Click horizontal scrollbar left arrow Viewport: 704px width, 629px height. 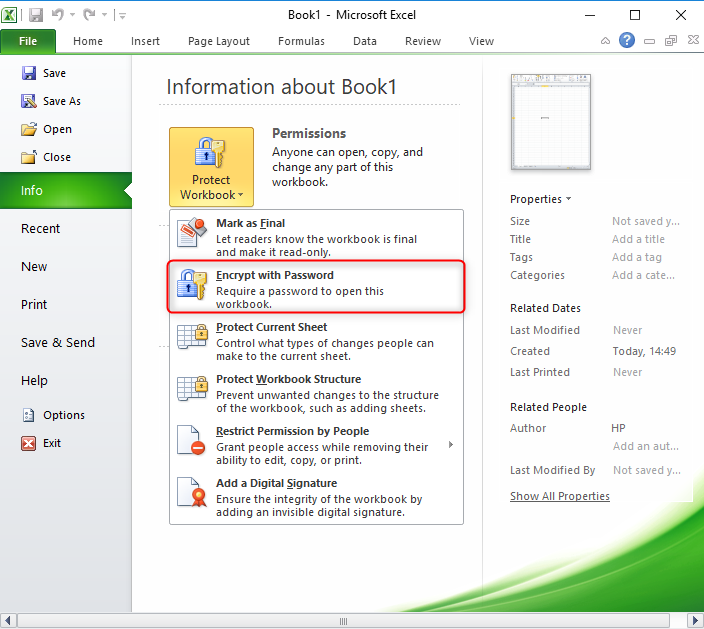point(8,621)
